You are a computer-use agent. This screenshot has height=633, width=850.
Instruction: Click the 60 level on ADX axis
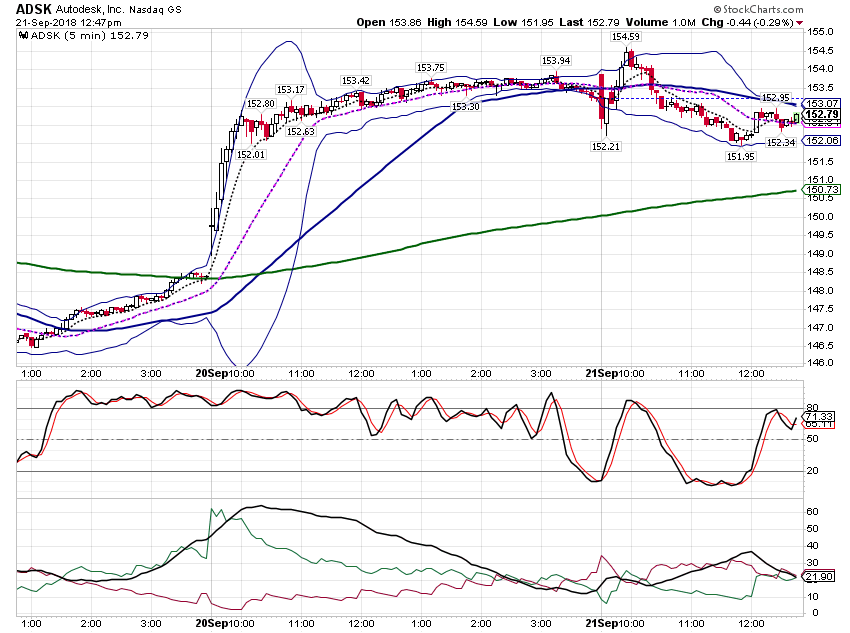tap(813, 512)
